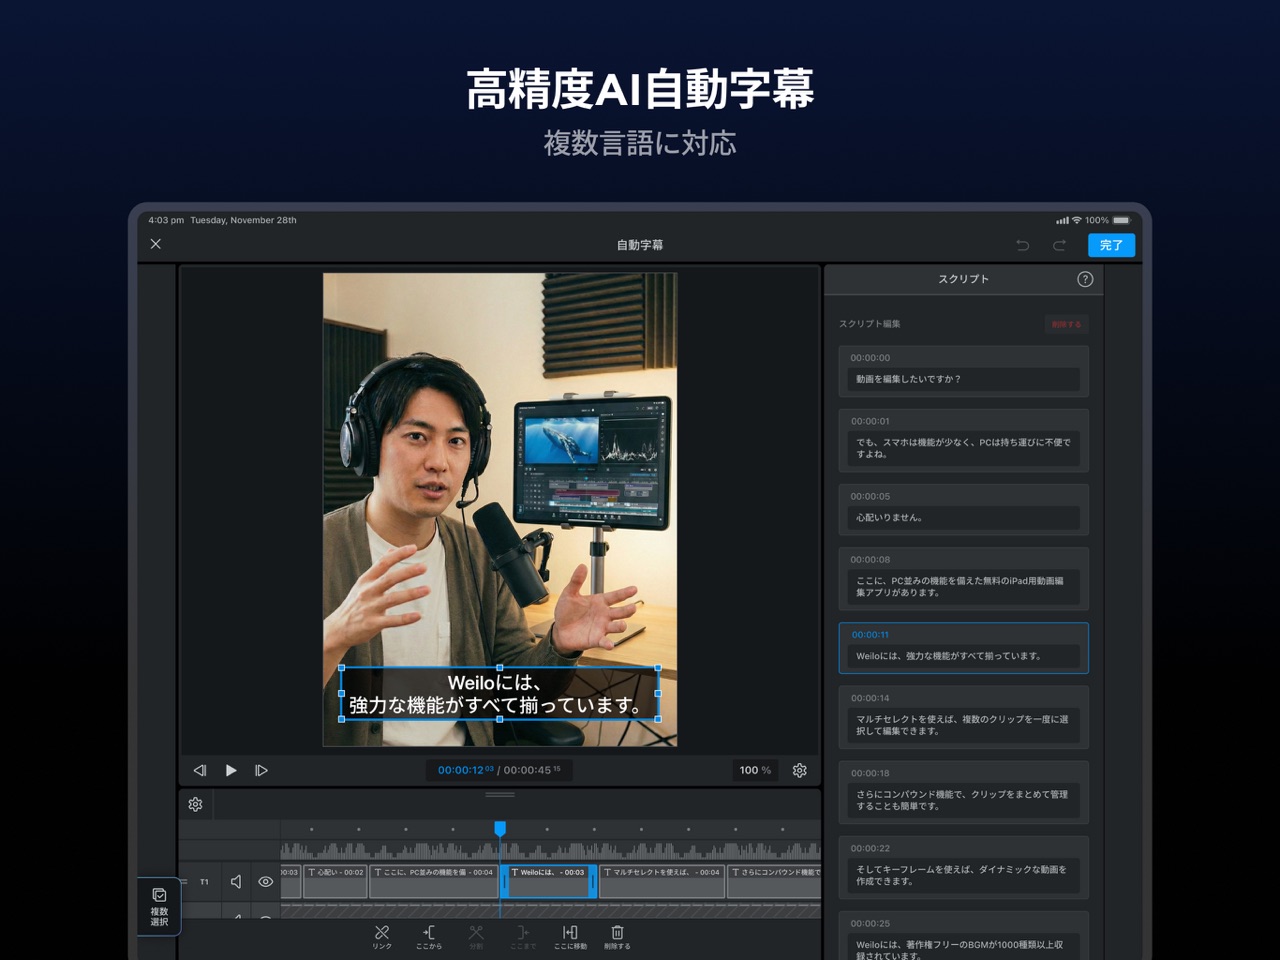The width and height of the screenshot is (1280, 960).
Task: Select the 心配い - 00:02 subtitle clip
Action: tap(336, 881)
